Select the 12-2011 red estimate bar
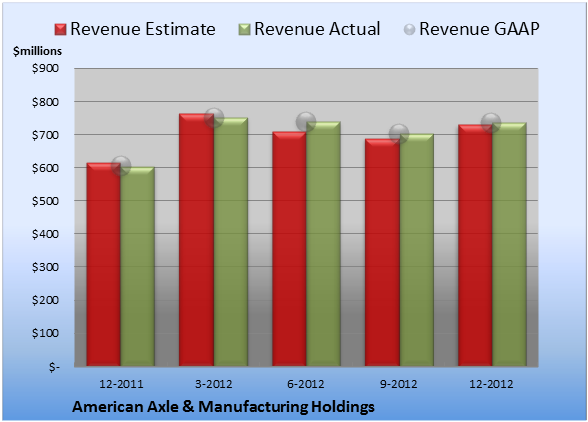Screen dimensions: 588x422 tap(104, 264)
